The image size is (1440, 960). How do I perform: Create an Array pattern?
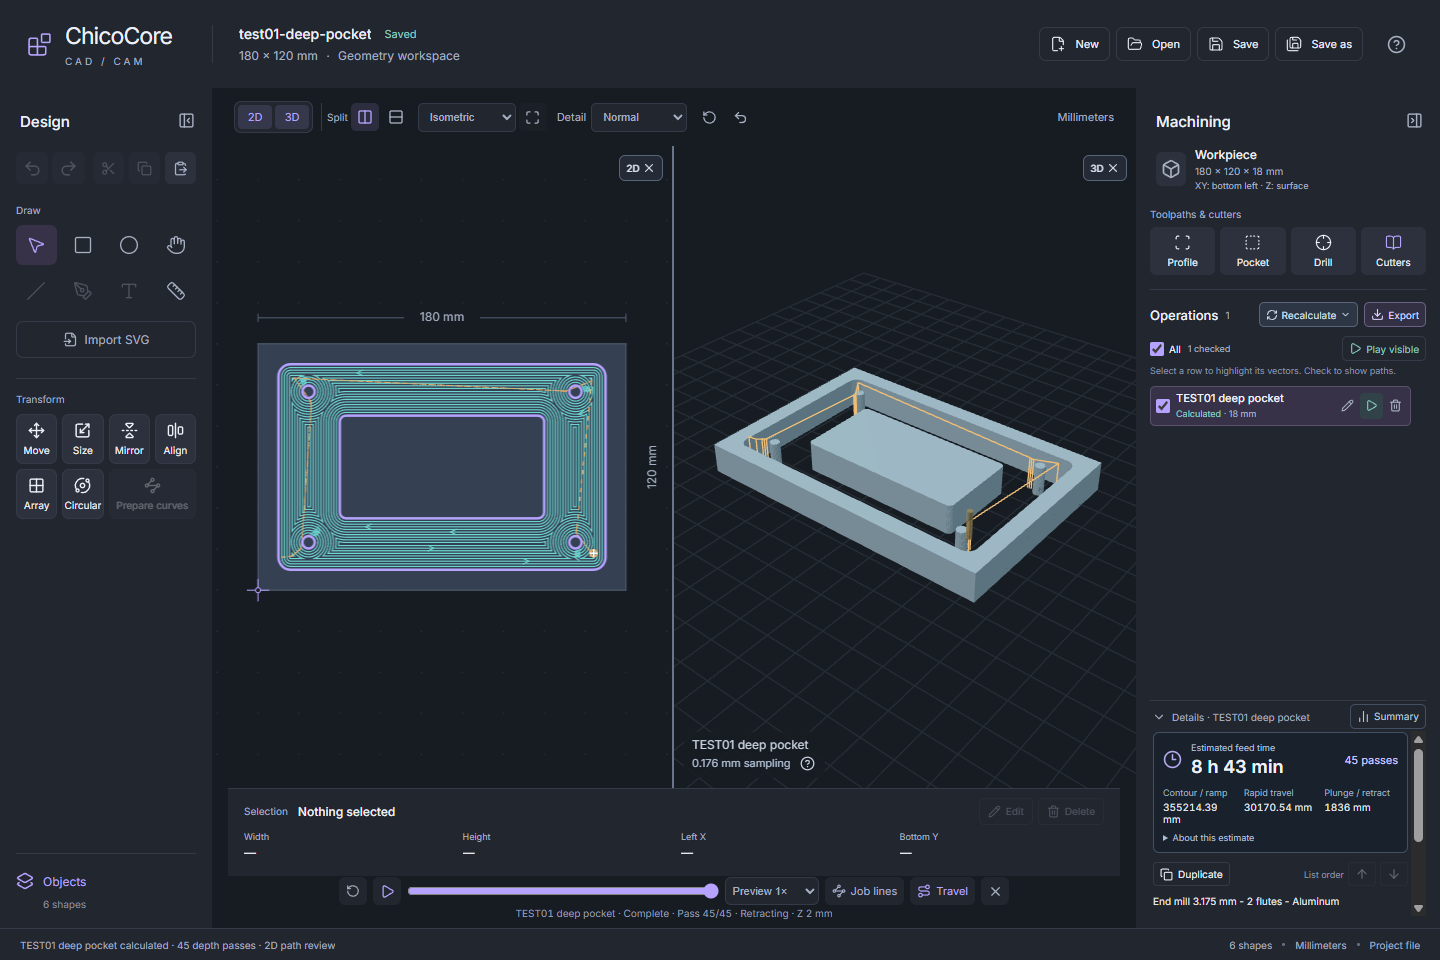click(x=36, y=494)
